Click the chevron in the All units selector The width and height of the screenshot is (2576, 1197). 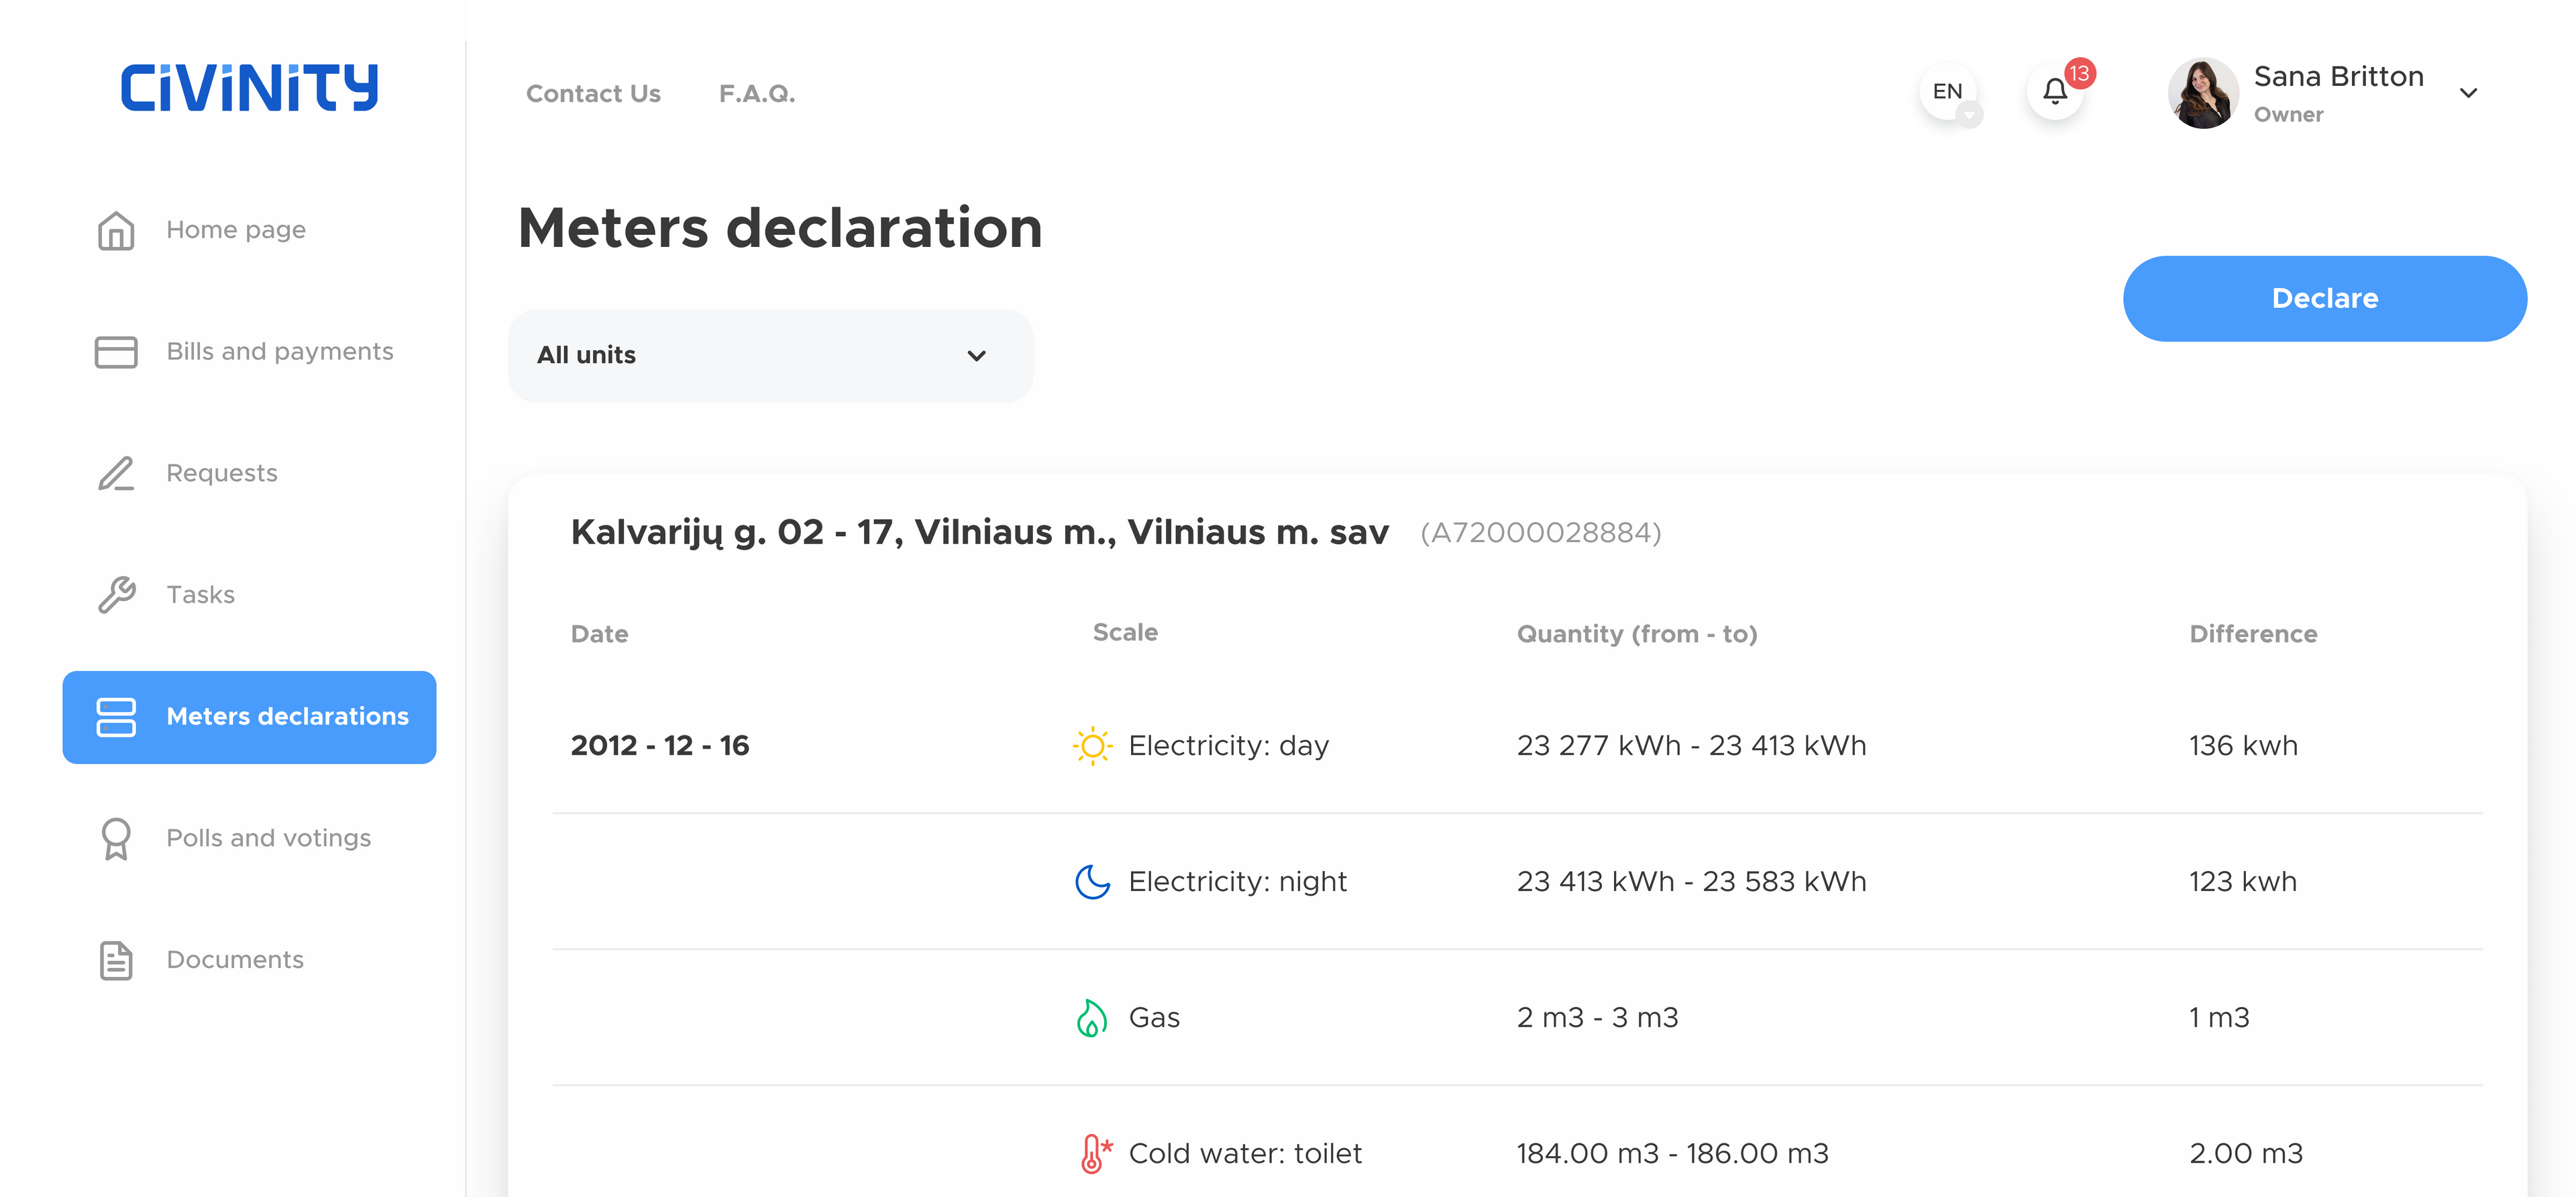point(977,356)
